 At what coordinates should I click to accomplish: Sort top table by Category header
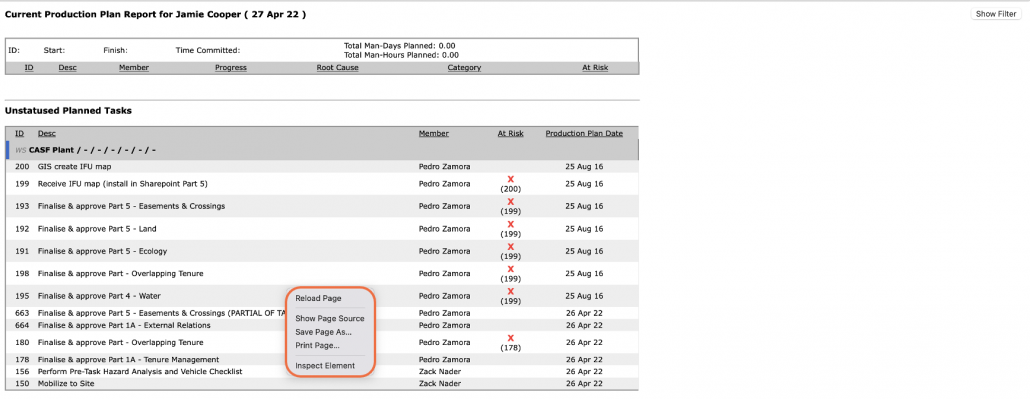(x=464, y=68)
